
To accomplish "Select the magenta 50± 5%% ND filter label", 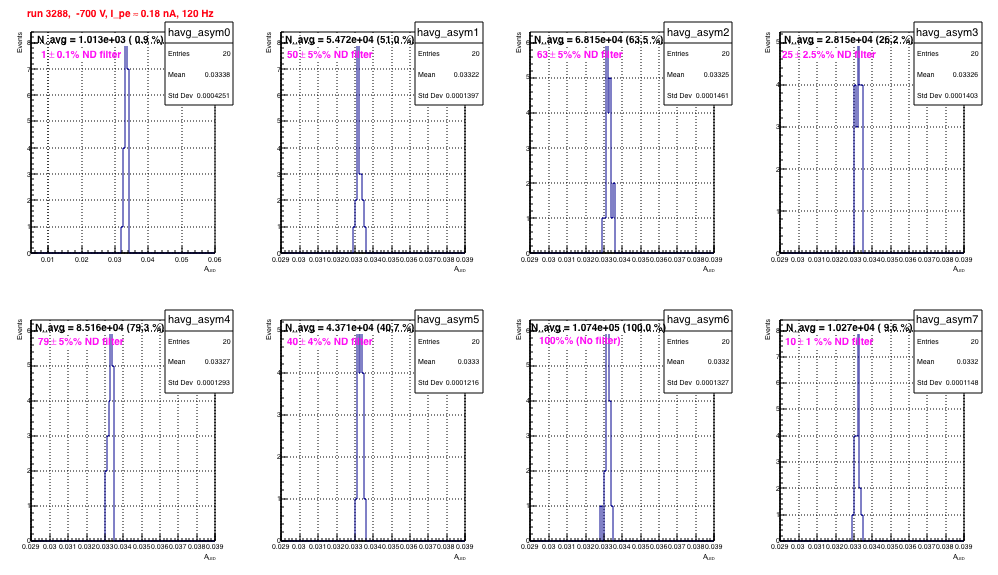I will pos(330,55).
